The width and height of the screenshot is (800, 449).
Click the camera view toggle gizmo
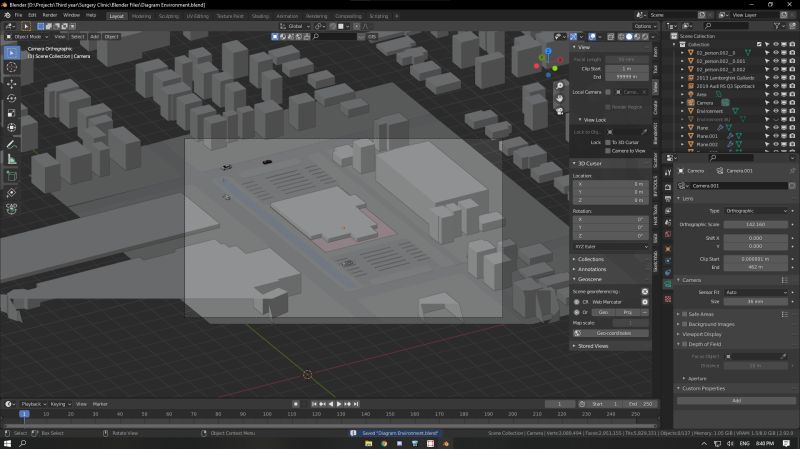(x=560, y=111)
